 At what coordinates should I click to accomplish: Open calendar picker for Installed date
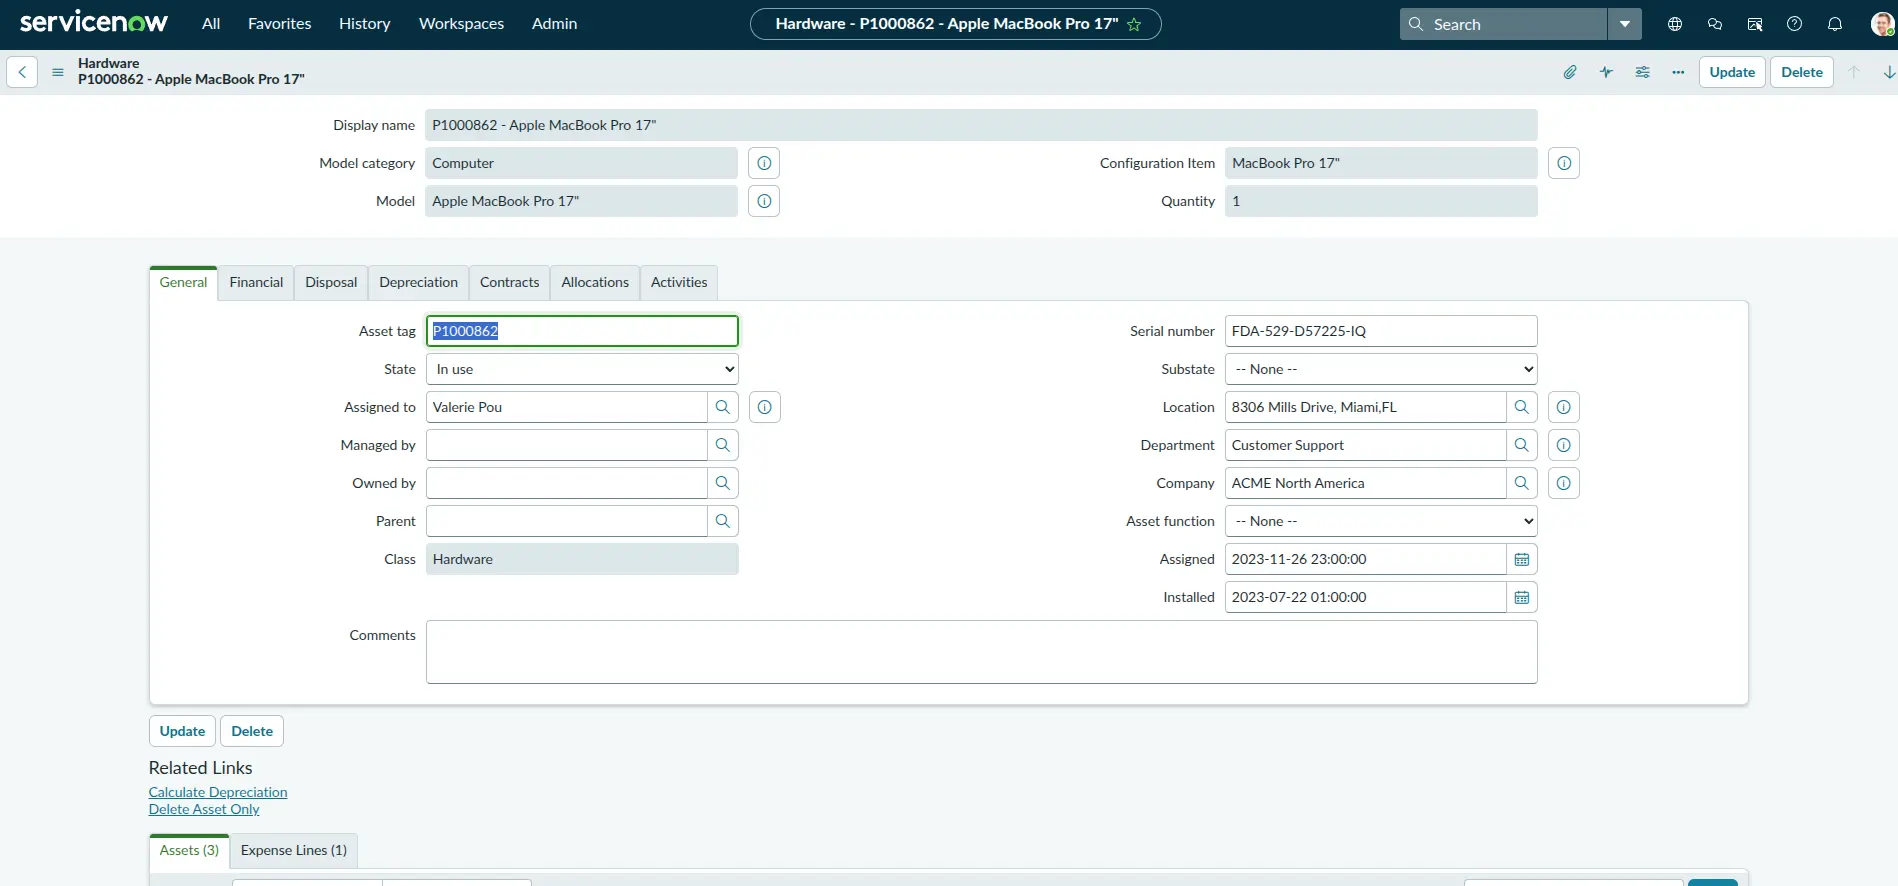click(x=1522, y=597)
